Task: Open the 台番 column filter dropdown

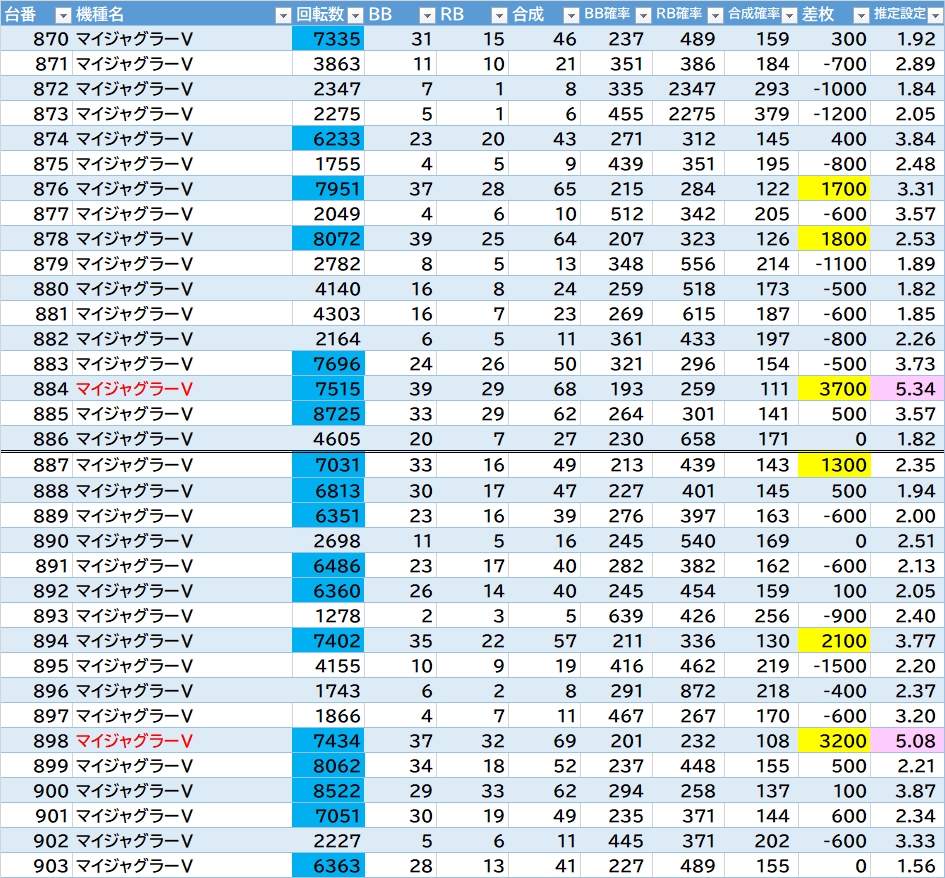Action: pyautogui.click(x=63, y=15)
